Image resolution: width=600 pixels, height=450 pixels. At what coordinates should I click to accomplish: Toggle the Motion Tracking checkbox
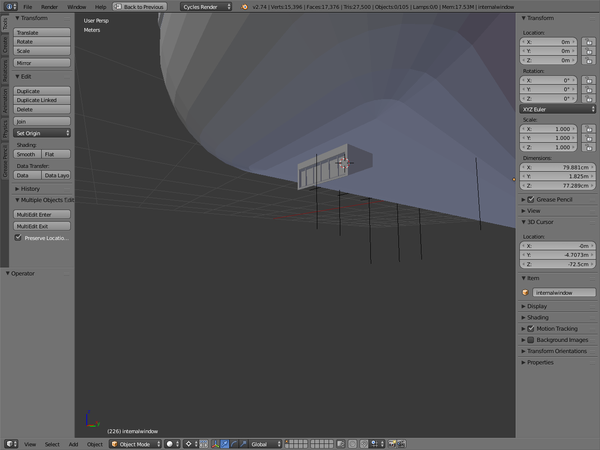click(x=529, y=328)
